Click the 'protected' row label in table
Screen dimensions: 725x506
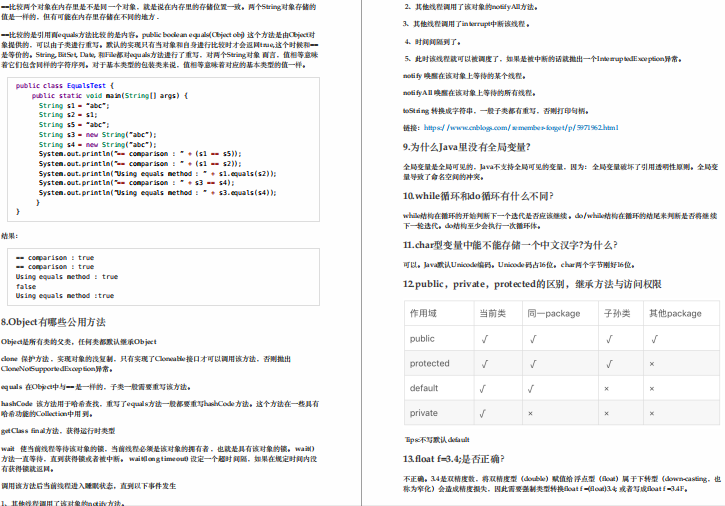[430, 364]
